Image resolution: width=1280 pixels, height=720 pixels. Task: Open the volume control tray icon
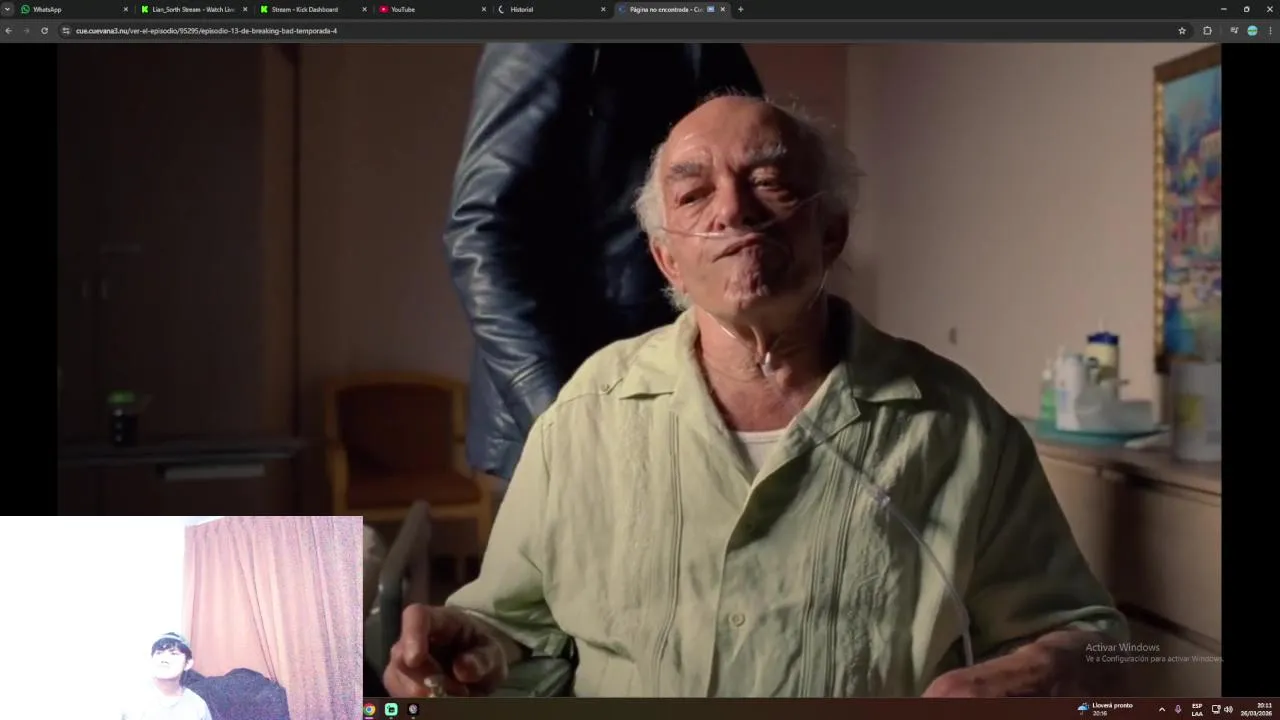[x=1228, y=709]
